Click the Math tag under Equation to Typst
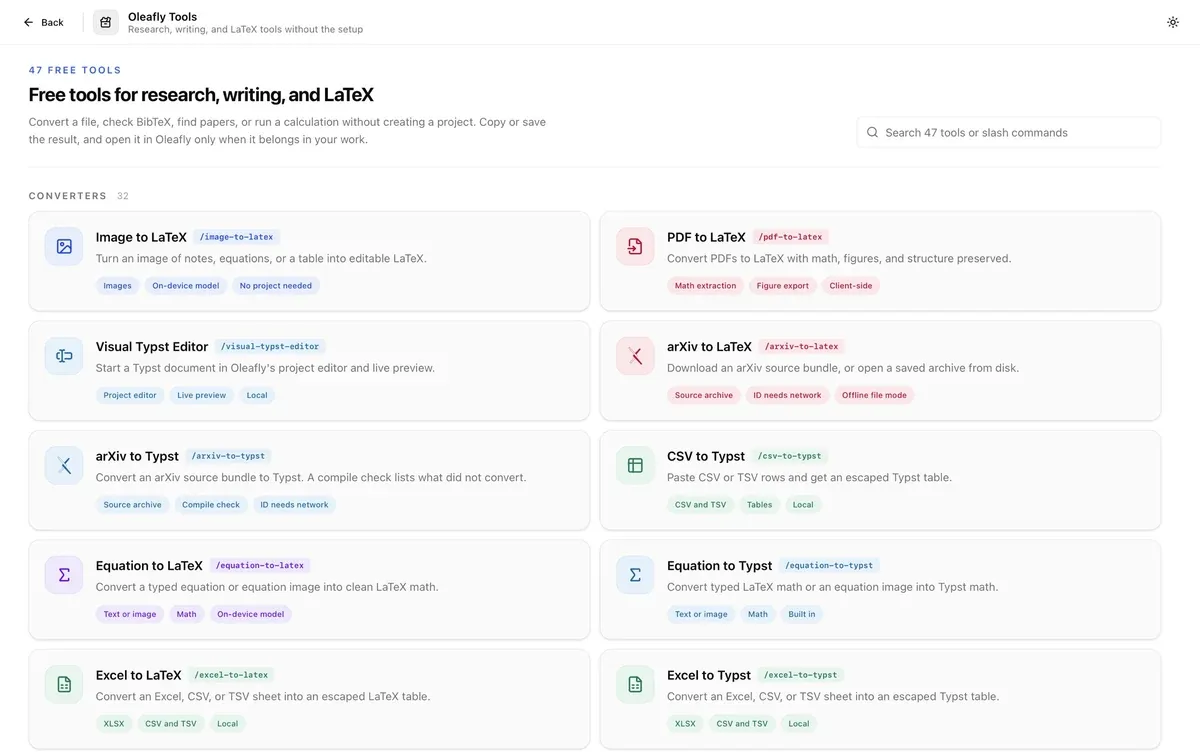1200x753 pixels. [x=758, y=614]
